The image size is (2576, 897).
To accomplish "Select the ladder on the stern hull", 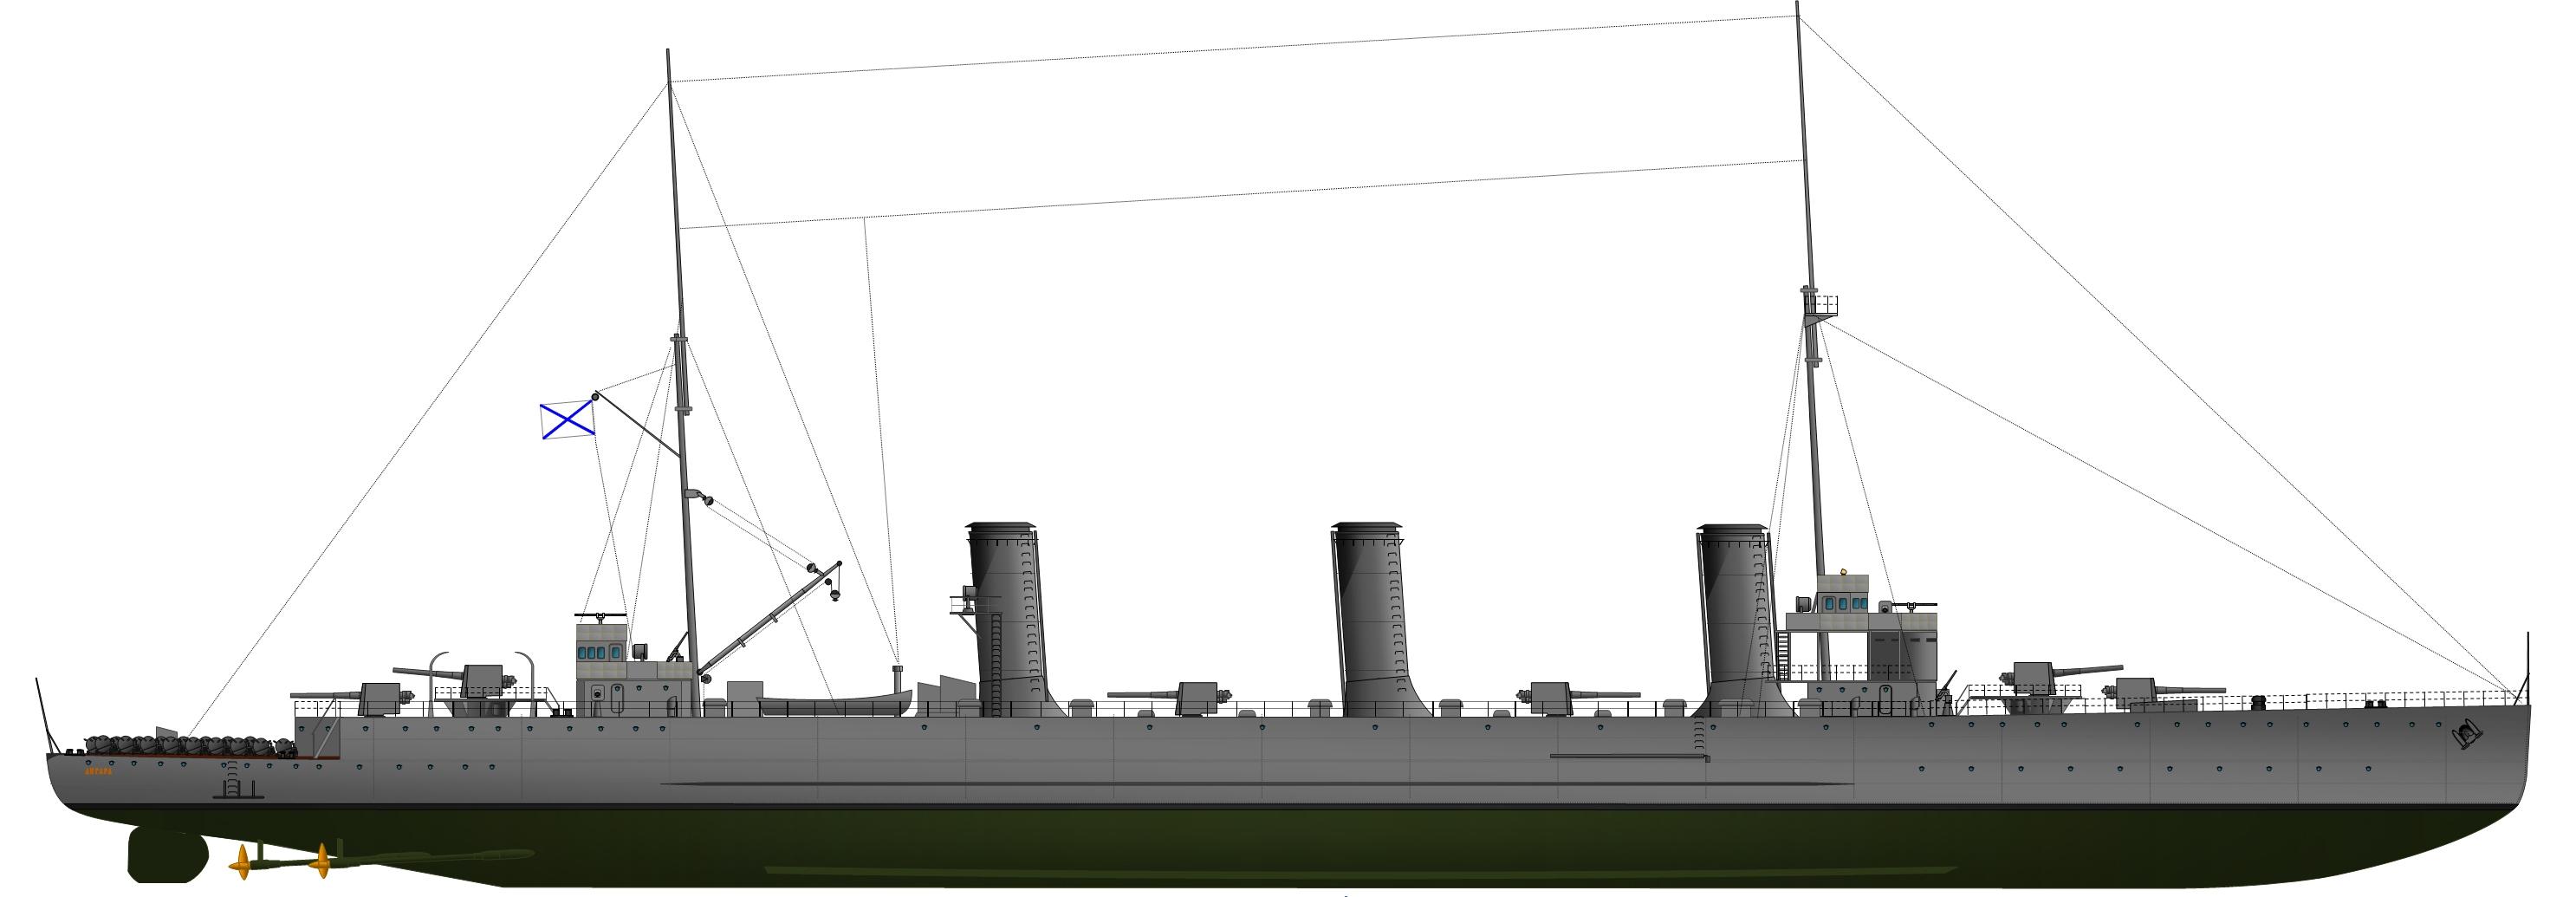I will point(236,782).
